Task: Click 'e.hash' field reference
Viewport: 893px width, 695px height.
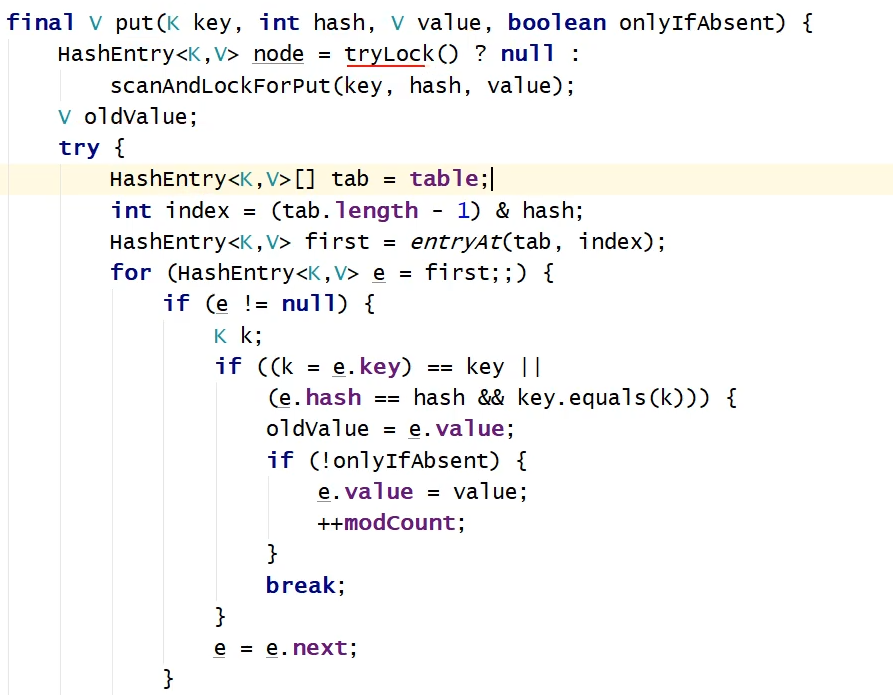Action: click(320, 398)
